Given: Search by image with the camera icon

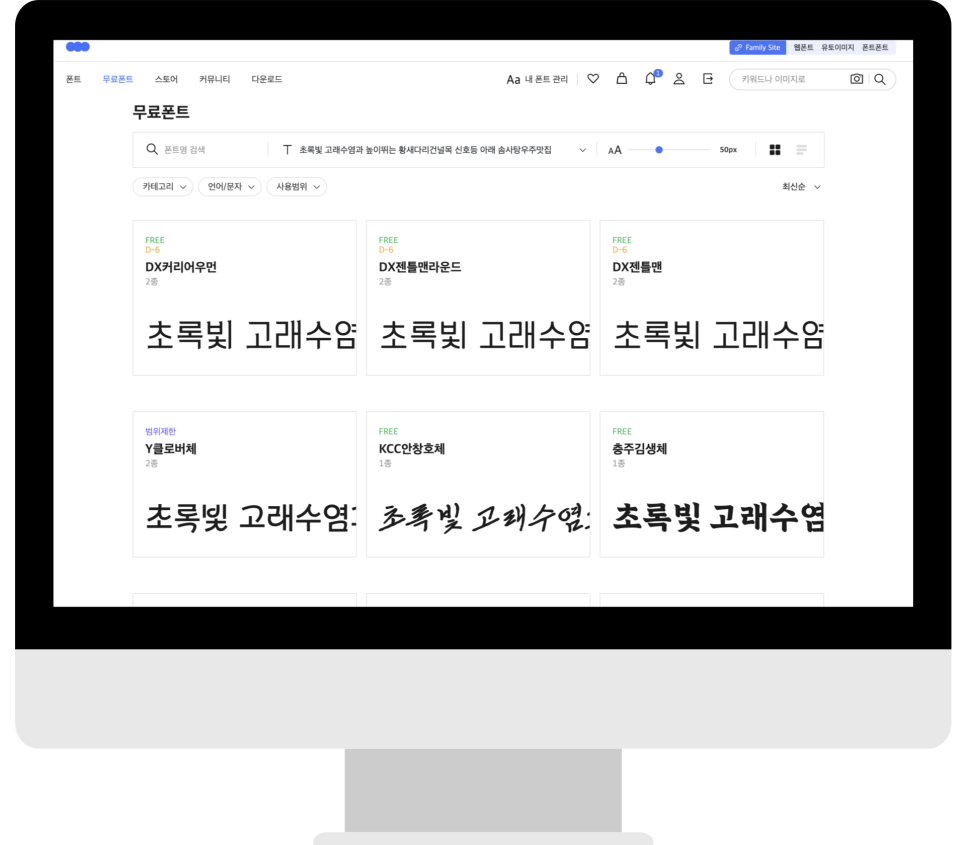Looking at the screenshot, I should click(x=857, y=79).
